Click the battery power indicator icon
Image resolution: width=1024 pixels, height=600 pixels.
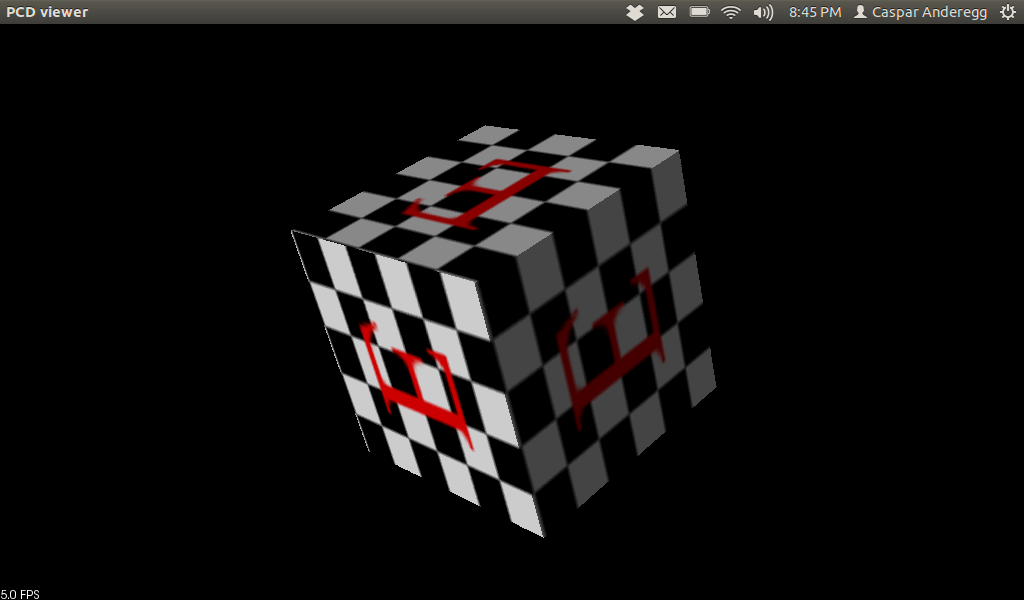[x=699, y=12]
